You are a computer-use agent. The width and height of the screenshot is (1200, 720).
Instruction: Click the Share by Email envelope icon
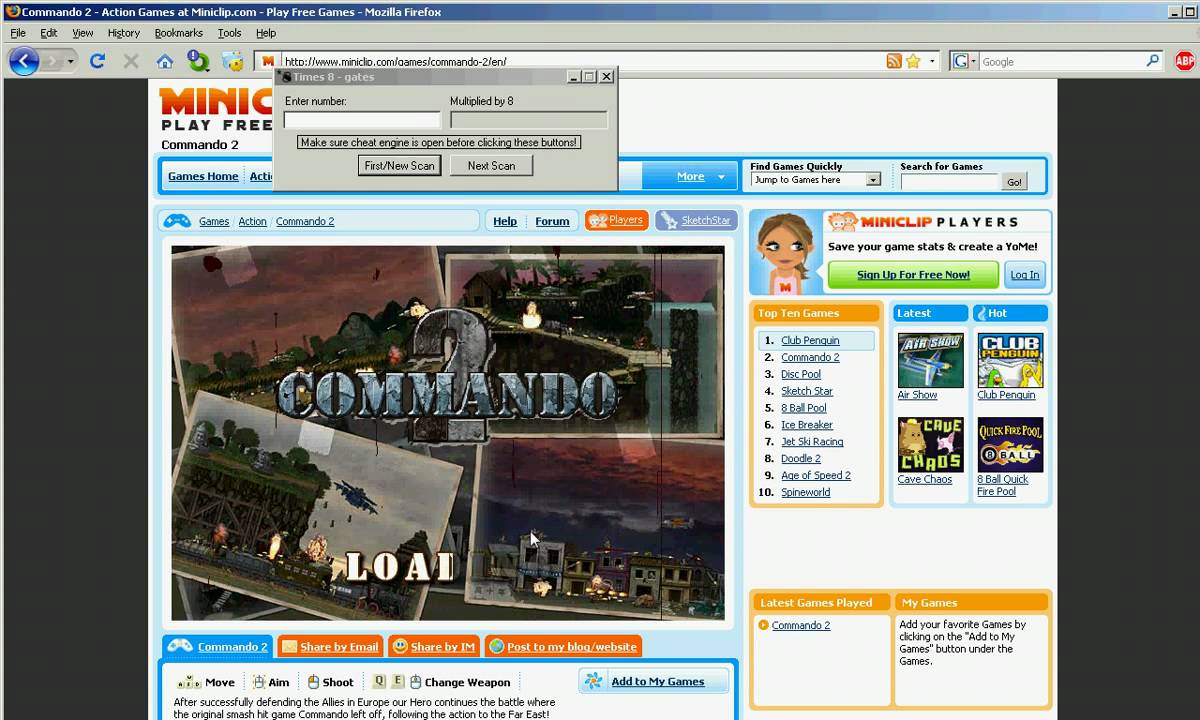pyautogui.click(x=289, y=647)
